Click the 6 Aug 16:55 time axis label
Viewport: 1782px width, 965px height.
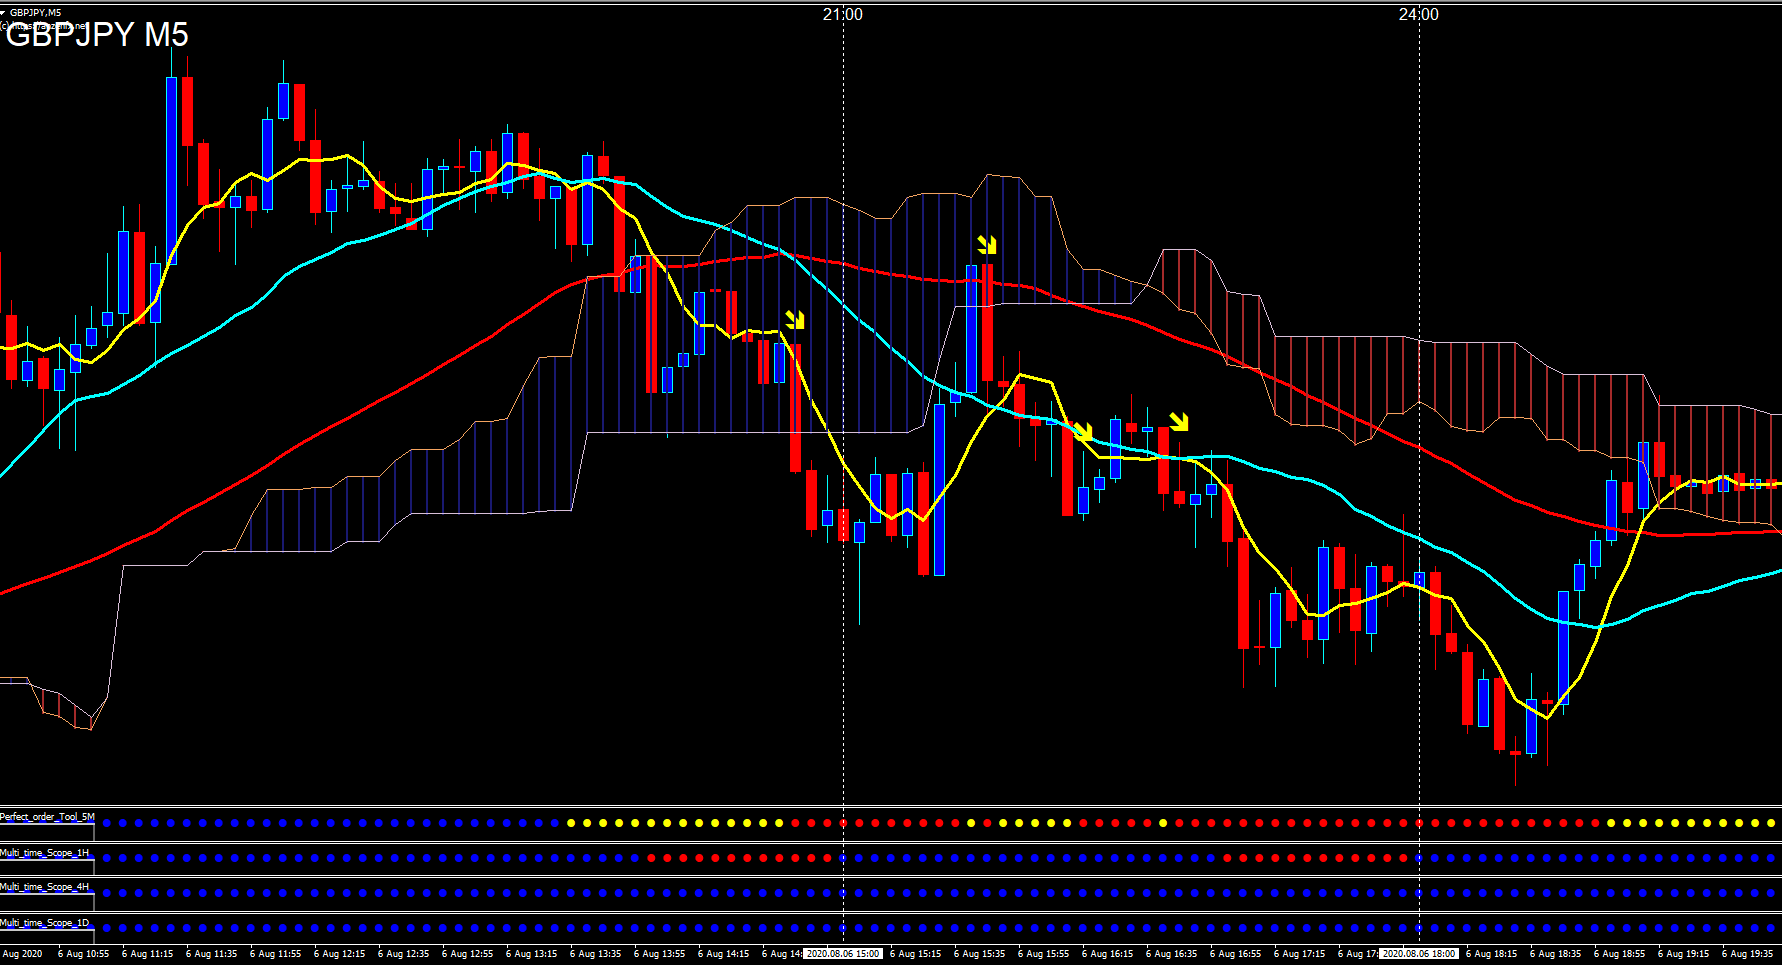point(1236,954)
